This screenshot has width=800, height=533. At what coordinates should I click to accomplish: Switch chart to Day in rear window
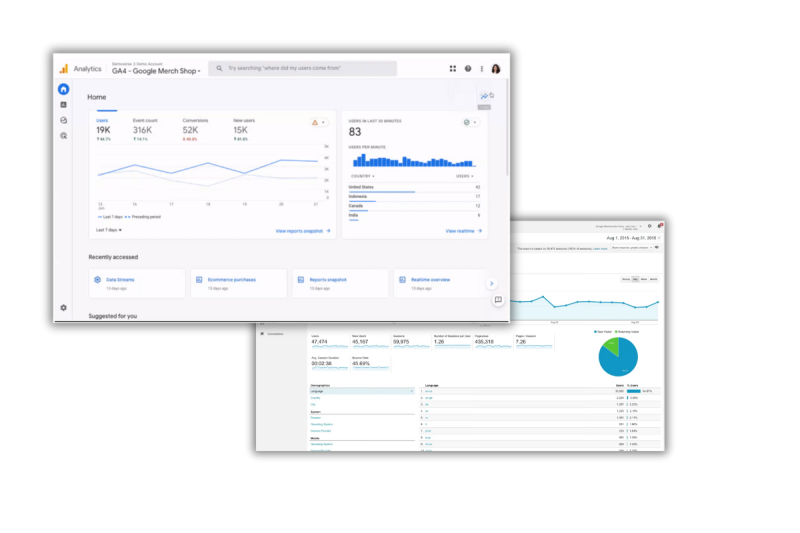(x=635, y=280)
